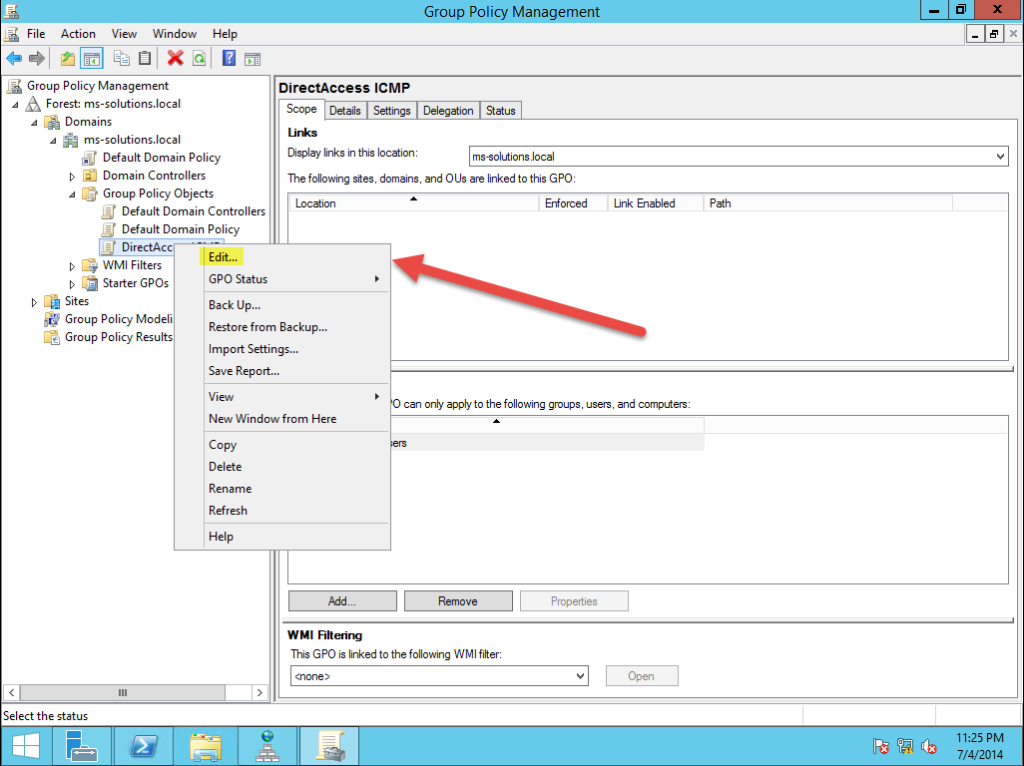The height and width of the screenshot is (766, 1024).
Task: Click the Add... button
Action: (x=342, y=601)
